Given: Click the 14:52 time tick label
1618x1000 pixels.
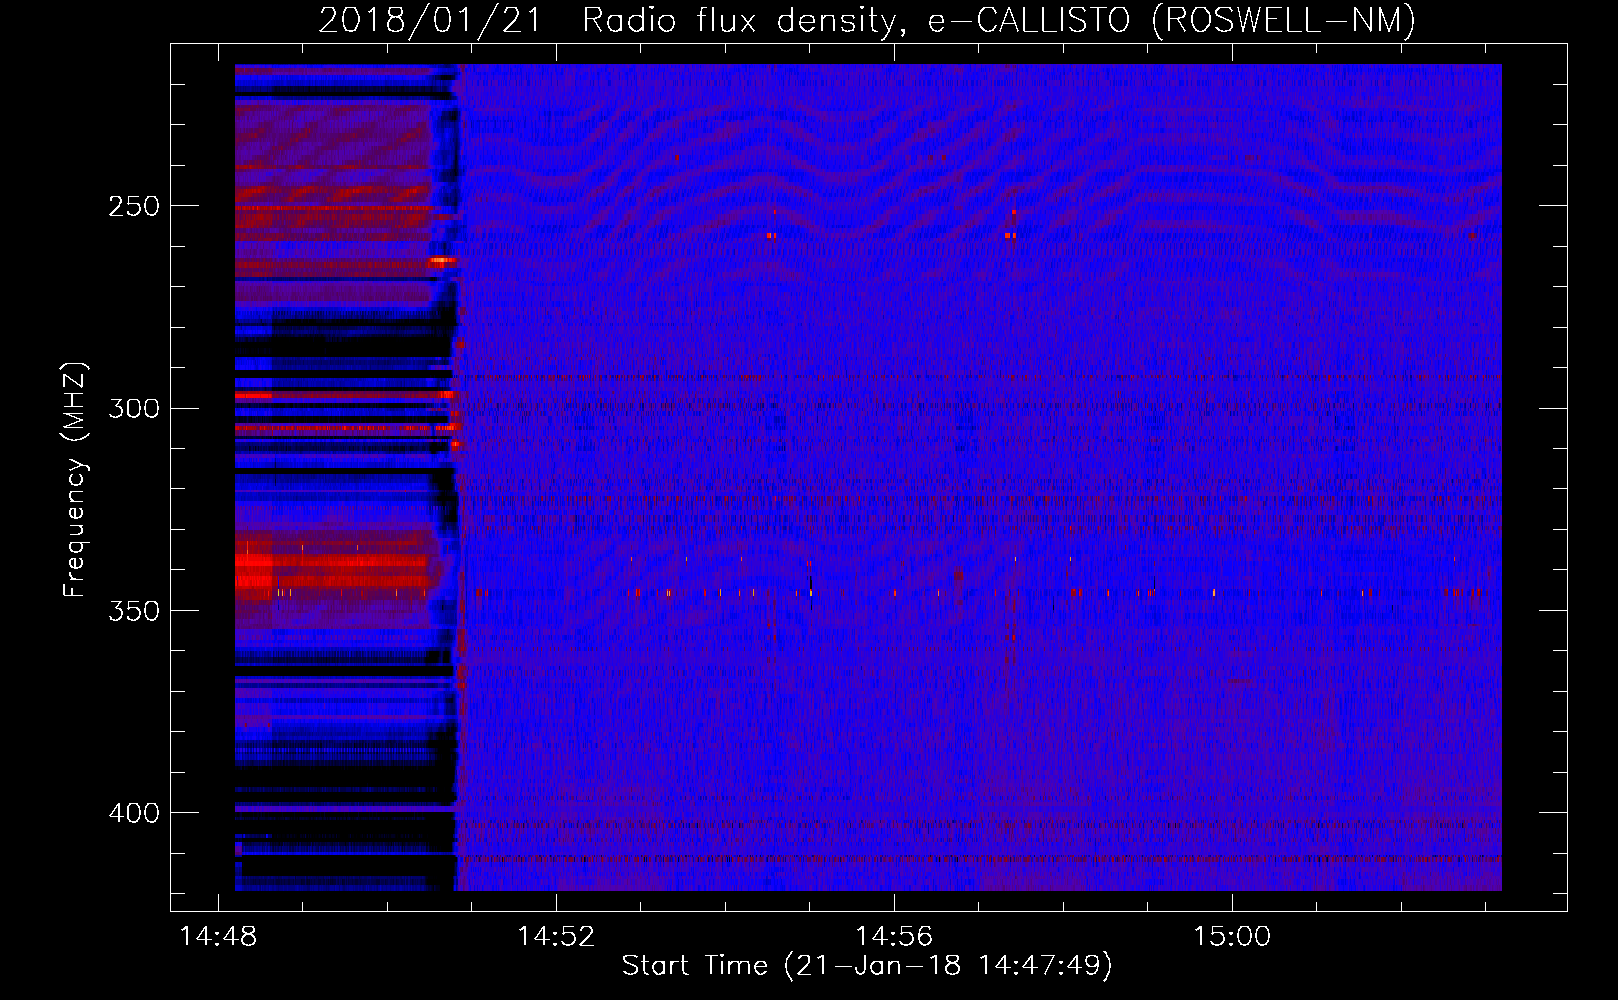Looking at the screenshot, I should [556, 937].
